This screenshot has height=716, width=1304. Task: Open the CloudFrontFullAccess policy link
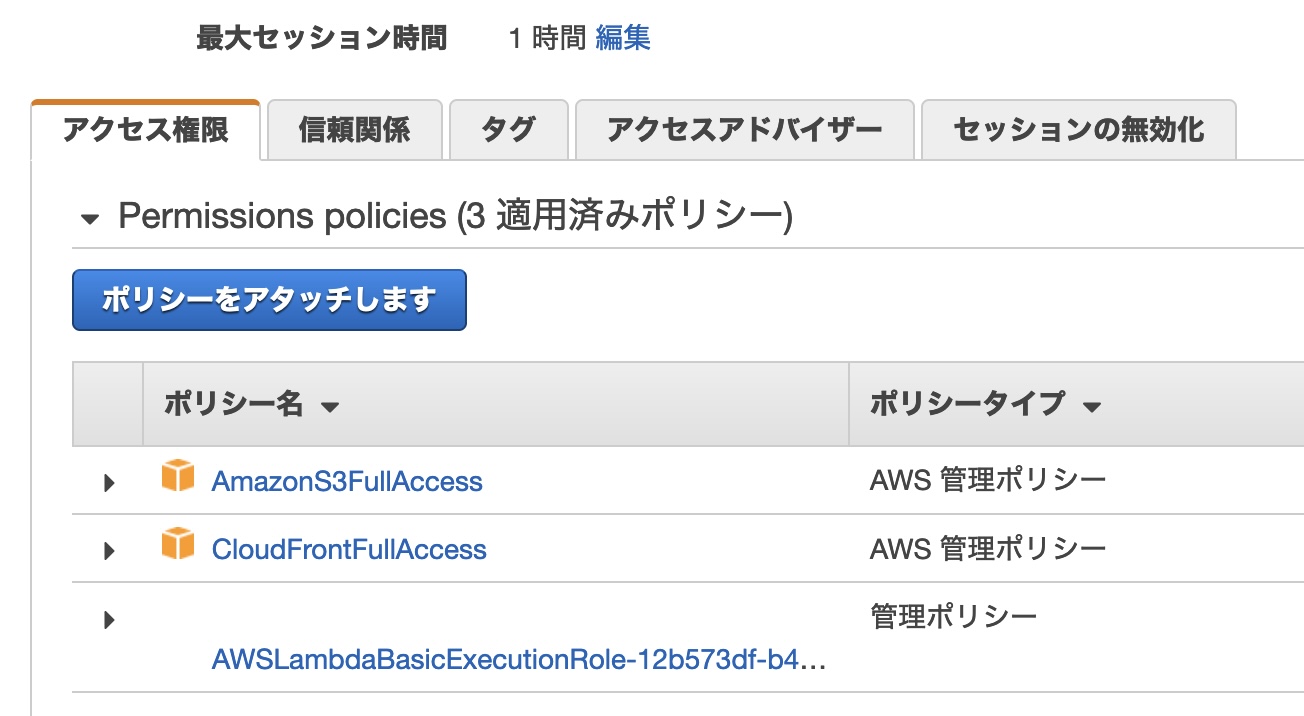click(x=349, y=550)
